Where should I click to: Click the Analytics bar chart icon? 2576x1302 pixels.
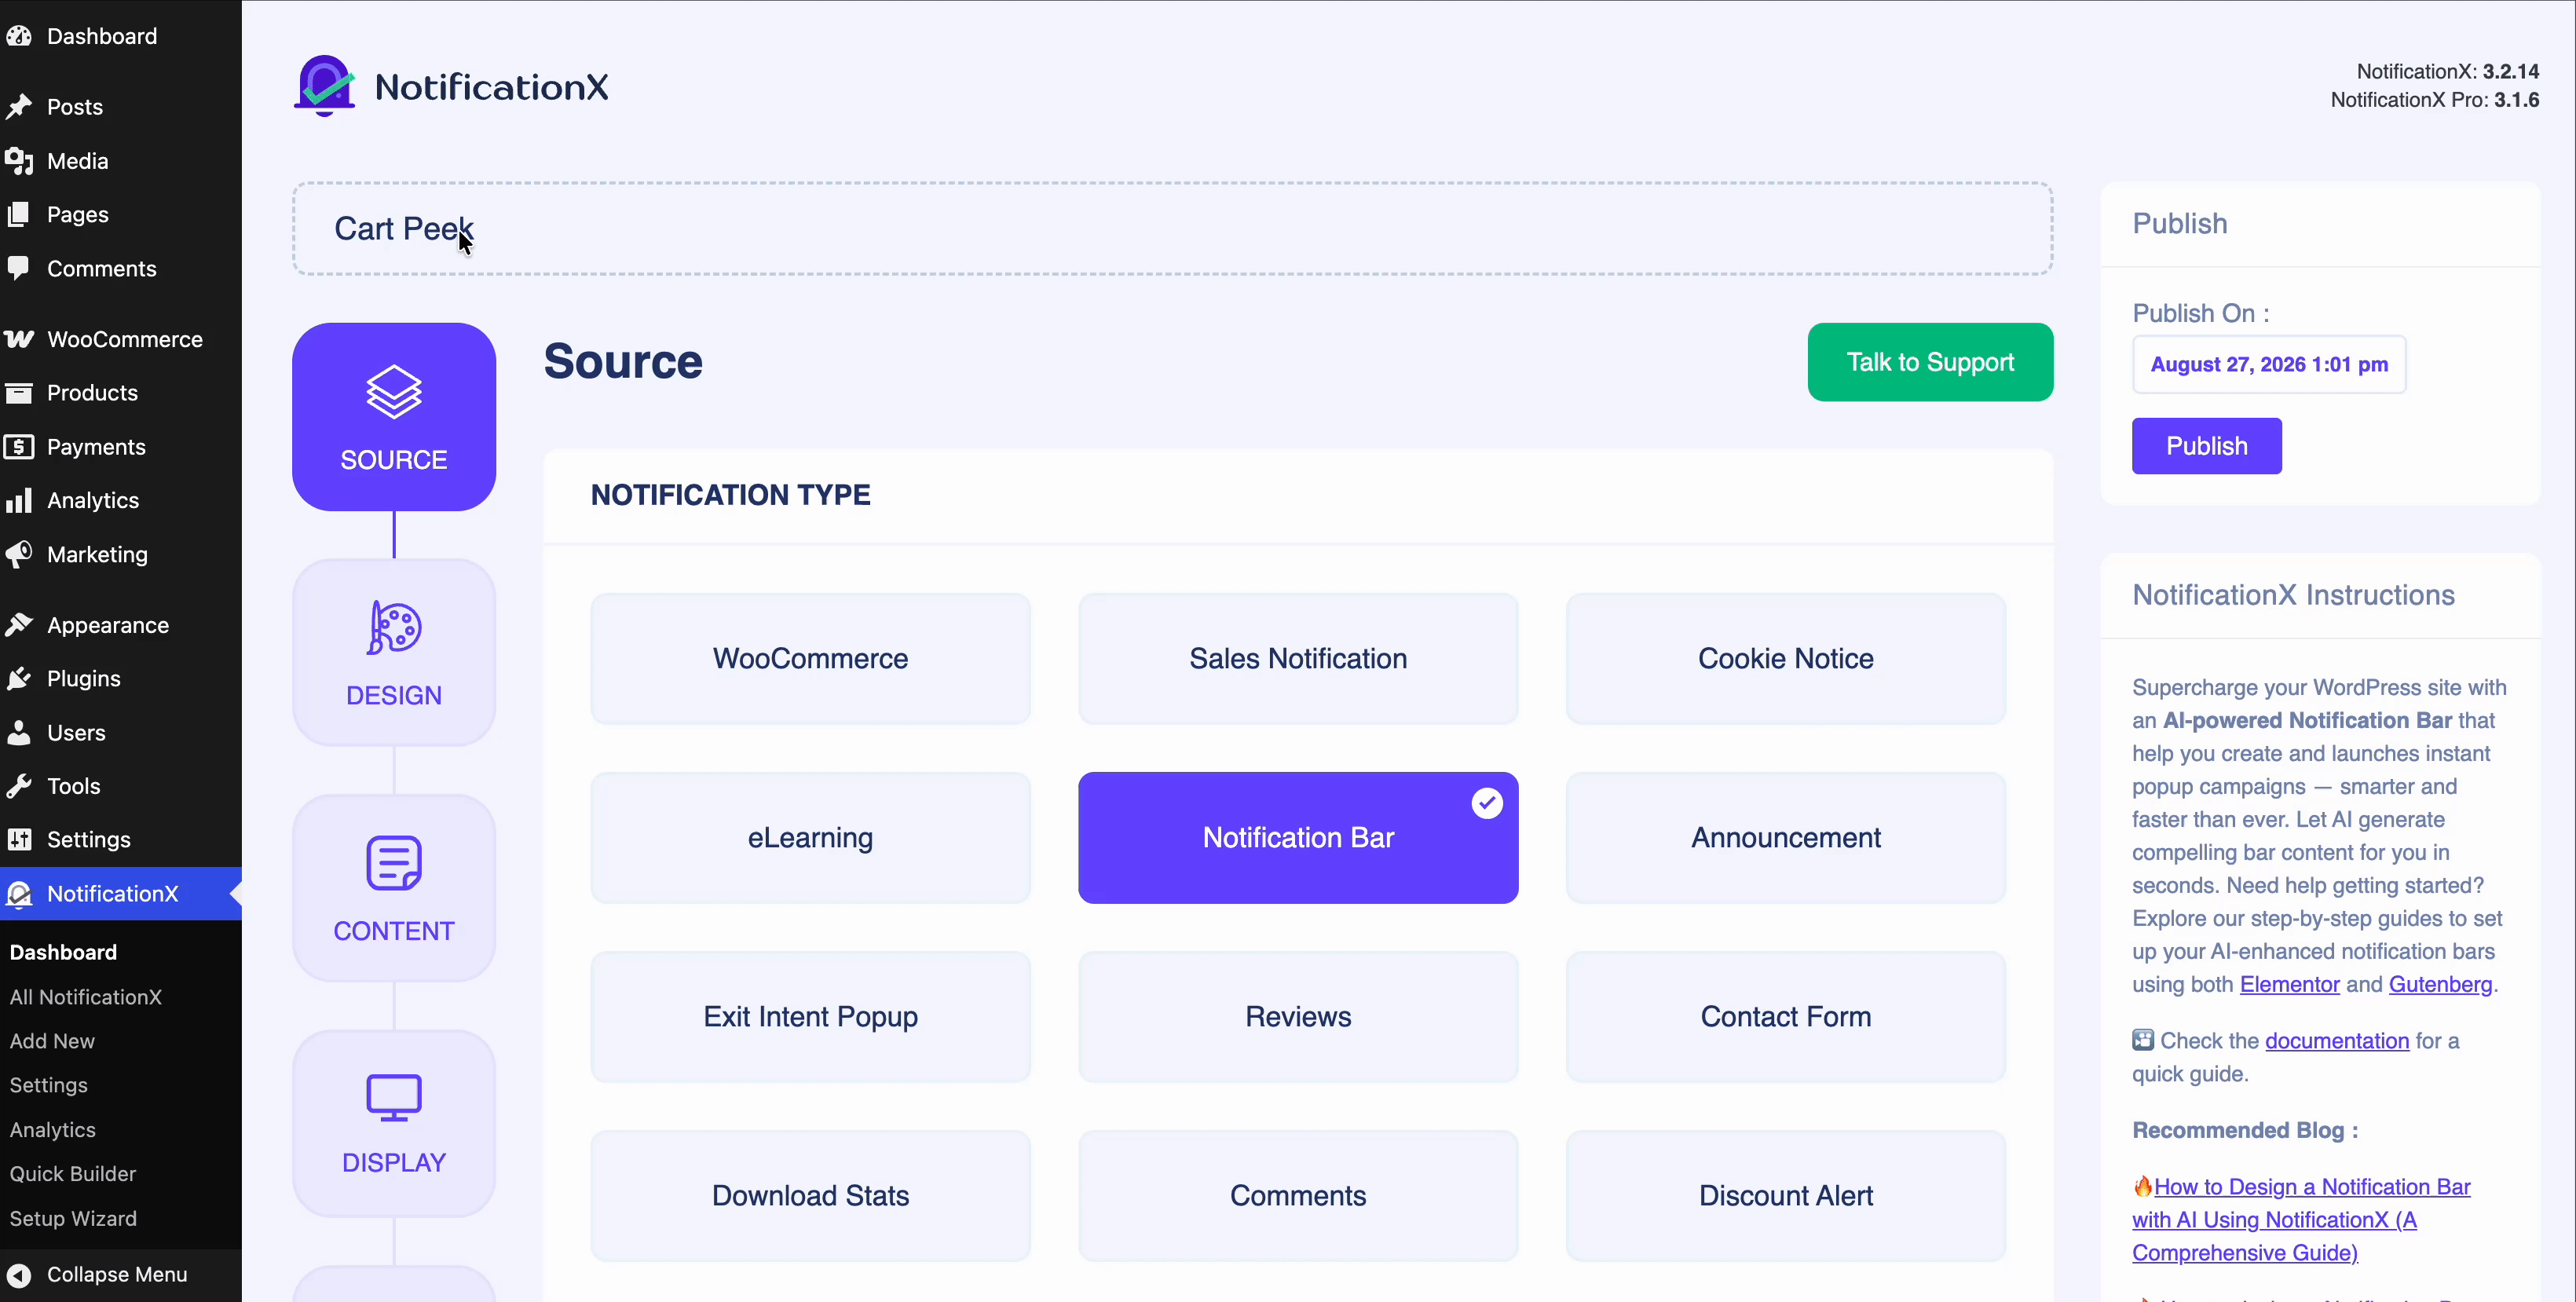[x=19, y=500]
